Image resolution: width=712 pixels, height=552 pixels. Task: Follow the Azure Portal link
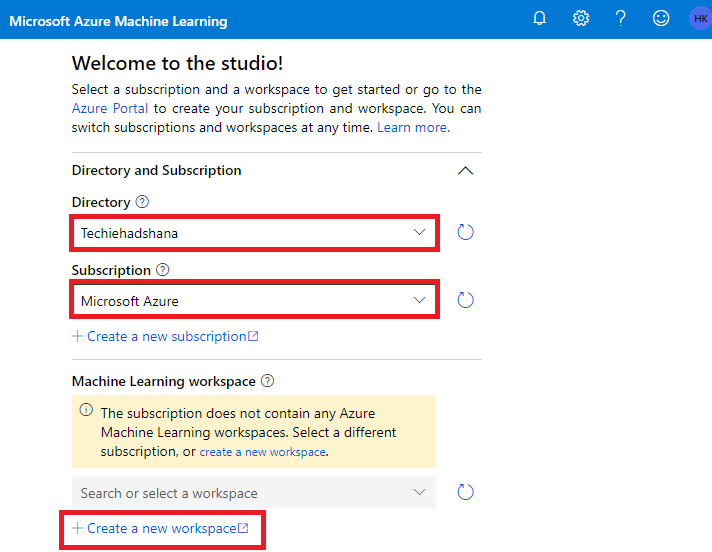tap(110, 108)
